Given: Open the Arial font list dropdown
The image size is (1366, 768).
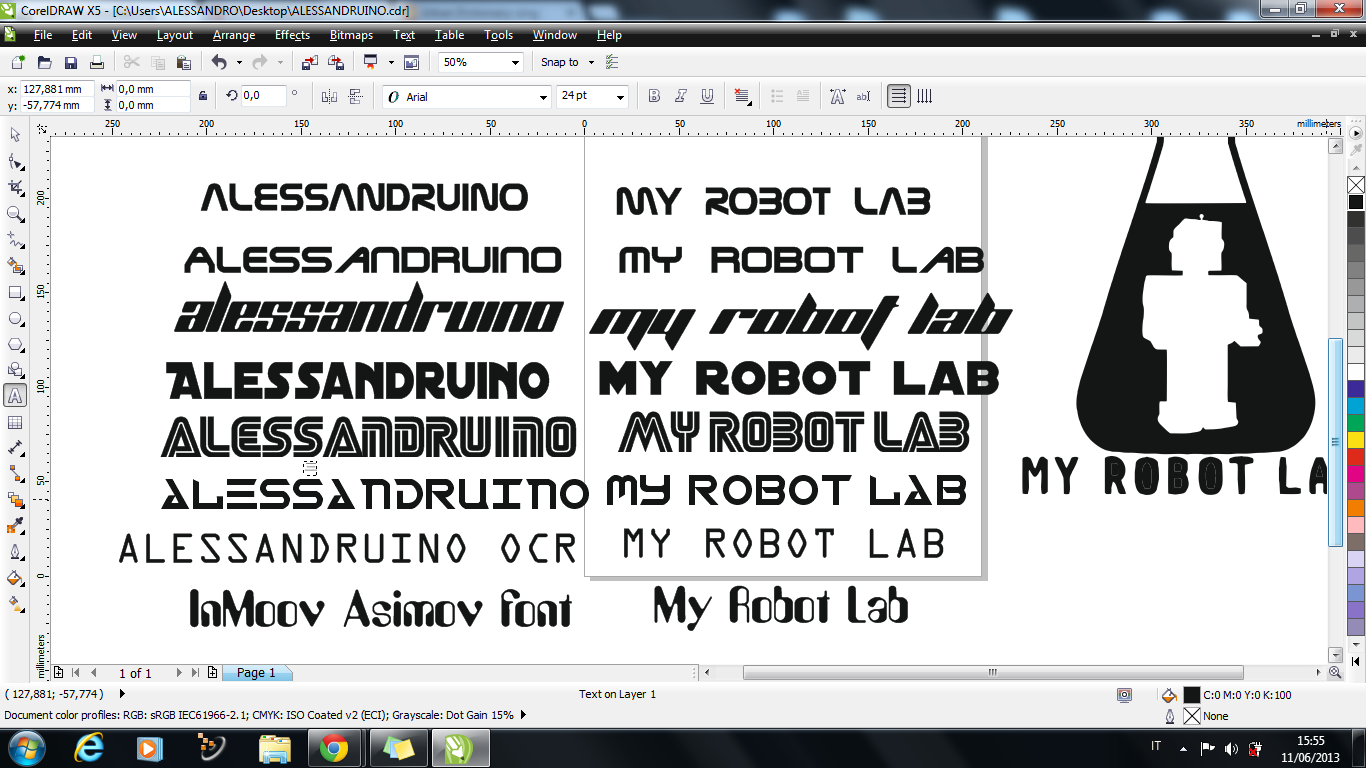Looking at the screenshot, I should [x=545, y=97].
